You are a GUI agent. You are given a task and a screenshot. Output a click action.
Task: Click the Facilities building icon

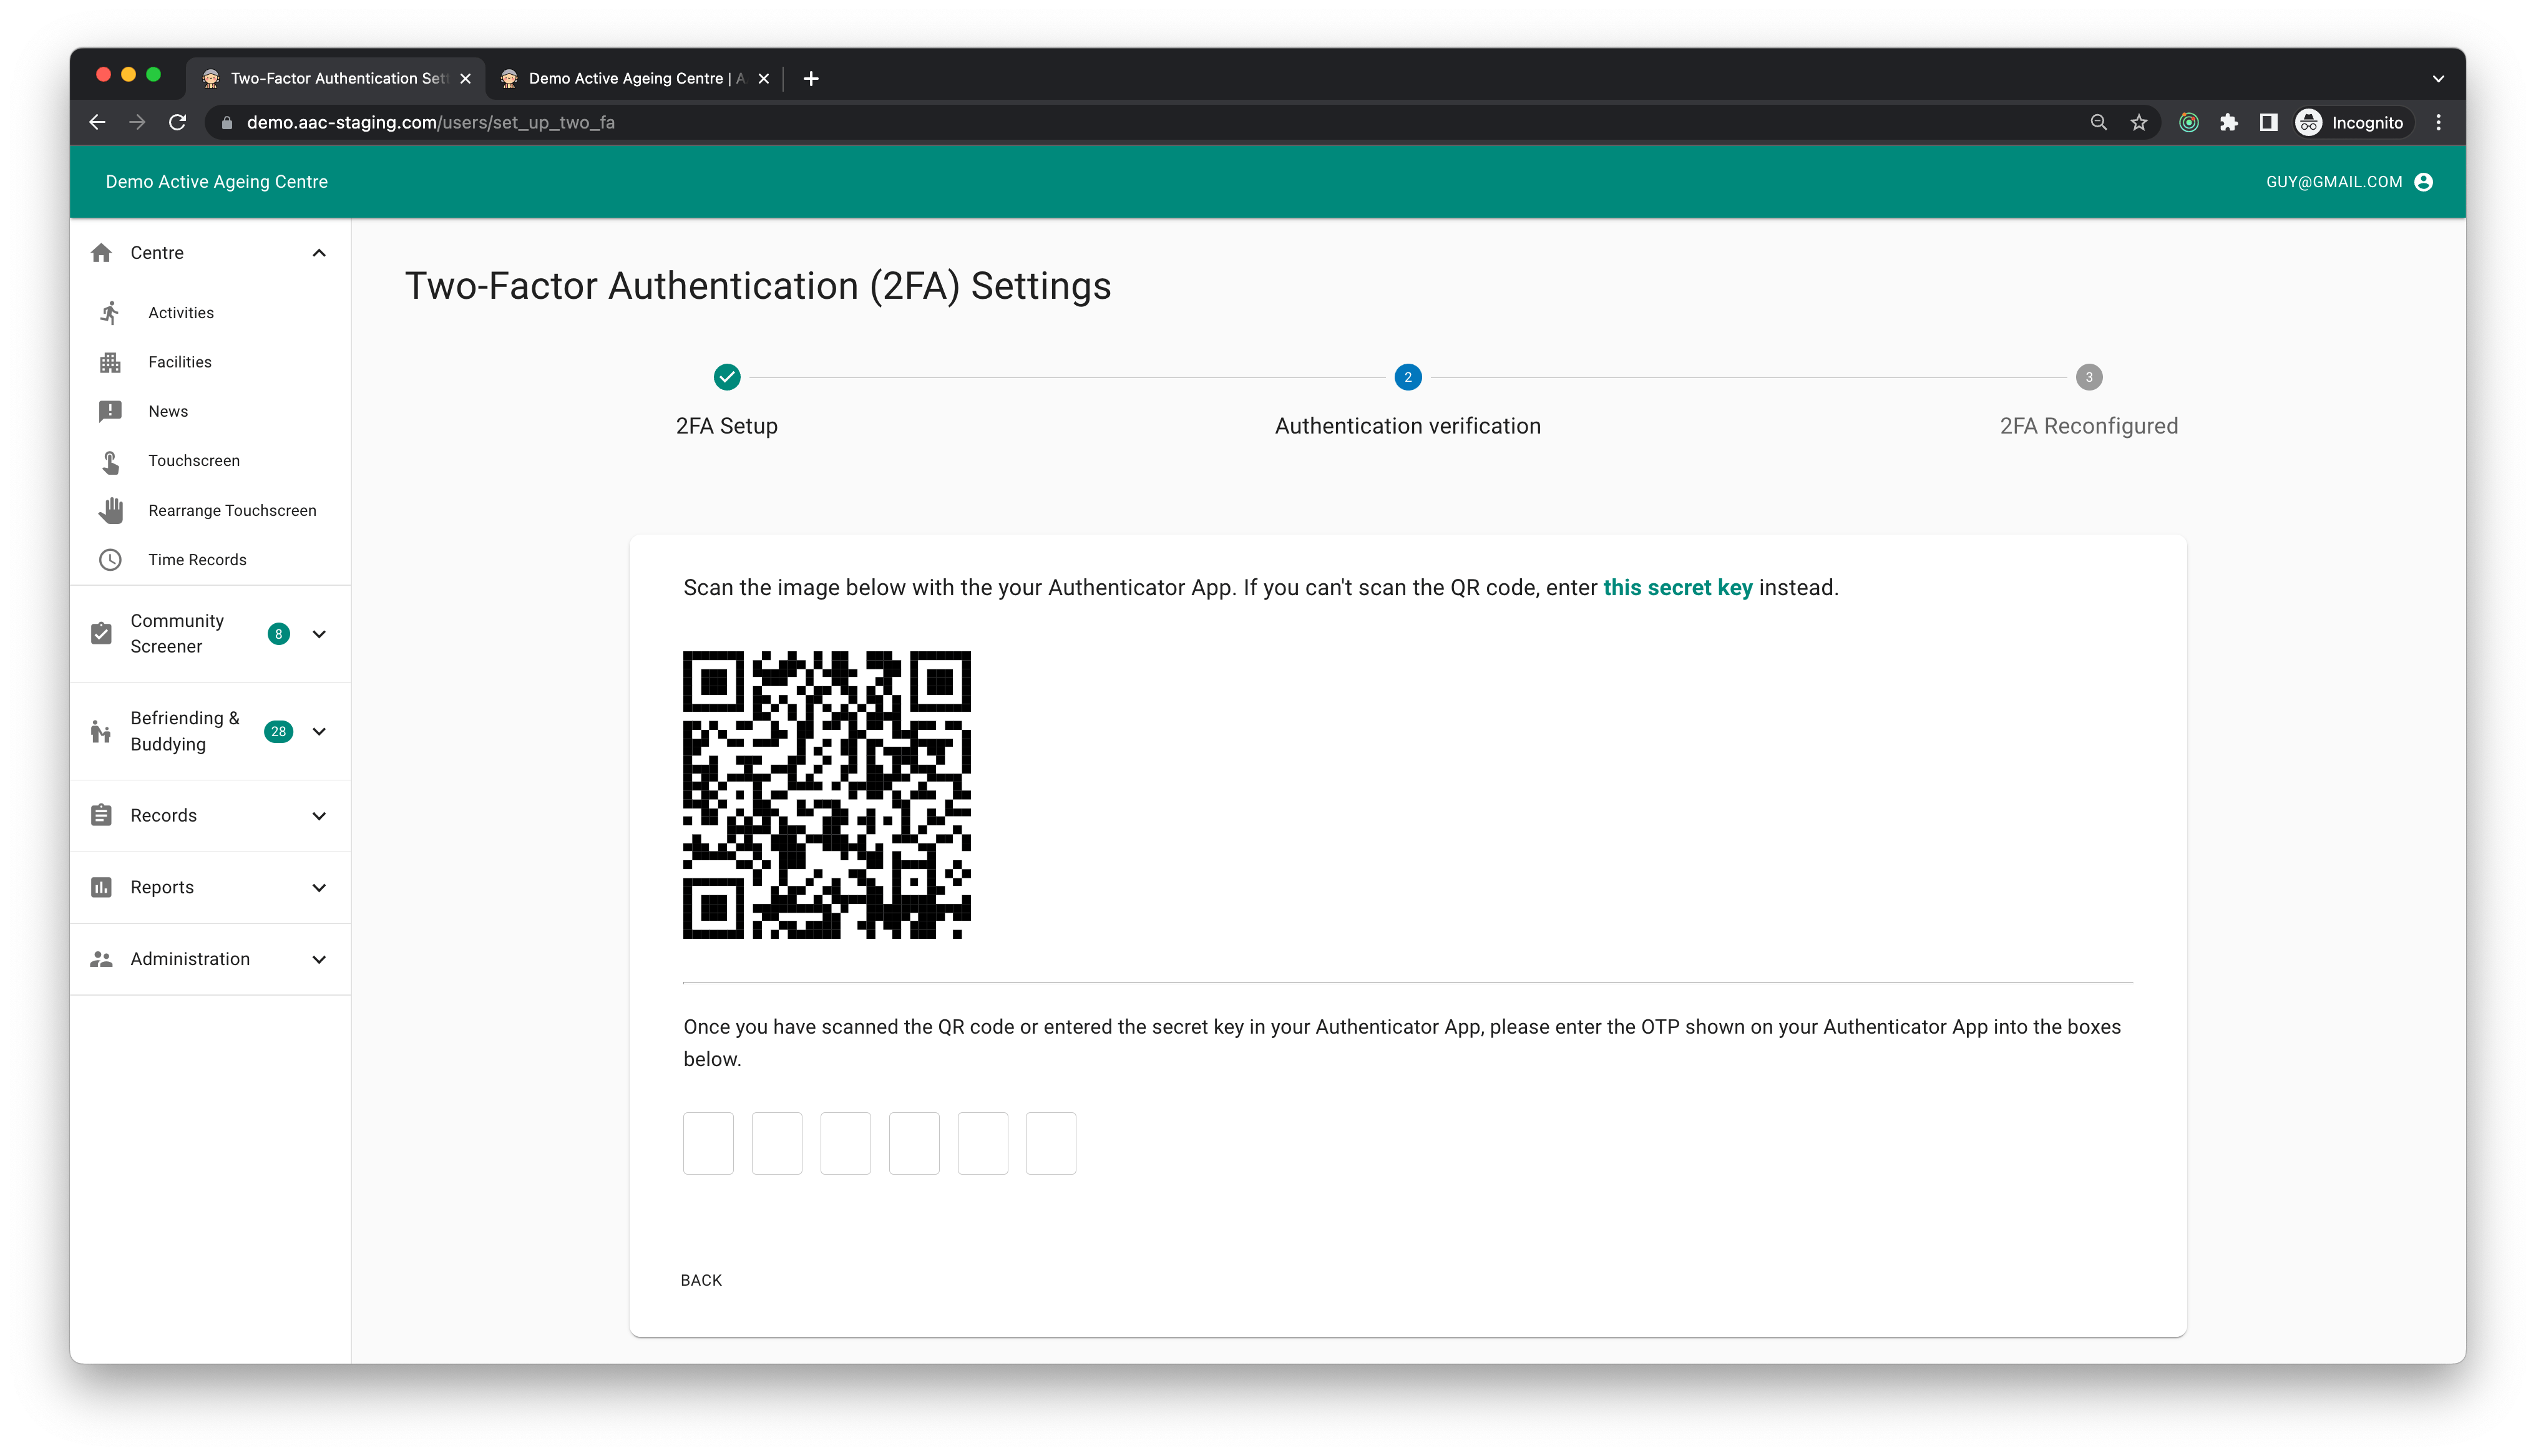tap(110, 362)
